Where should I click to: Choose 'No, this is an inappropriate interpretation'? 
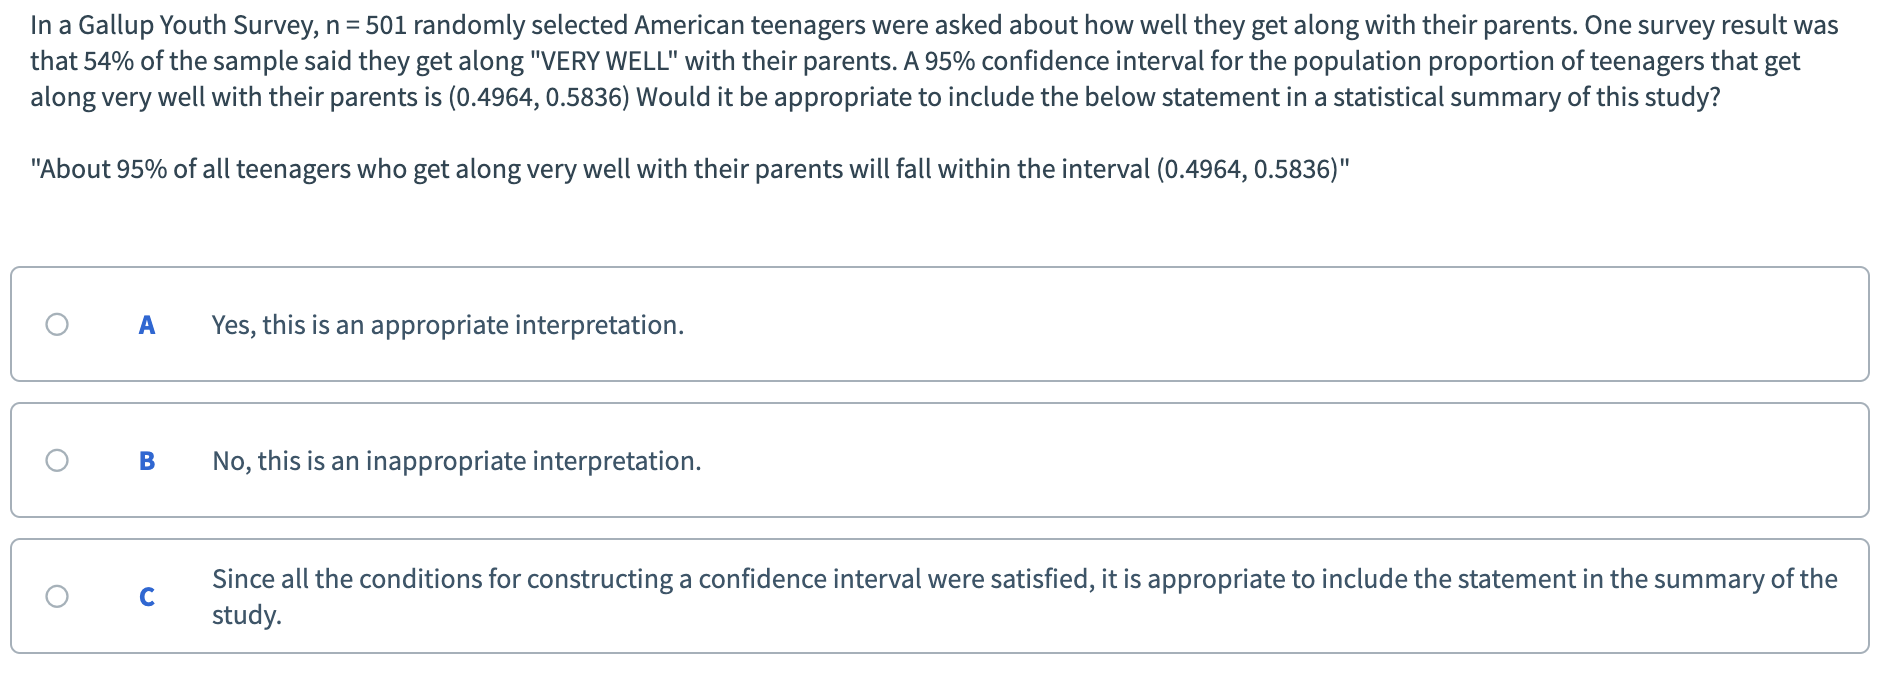pyautogui.click(x=456, y=460)
